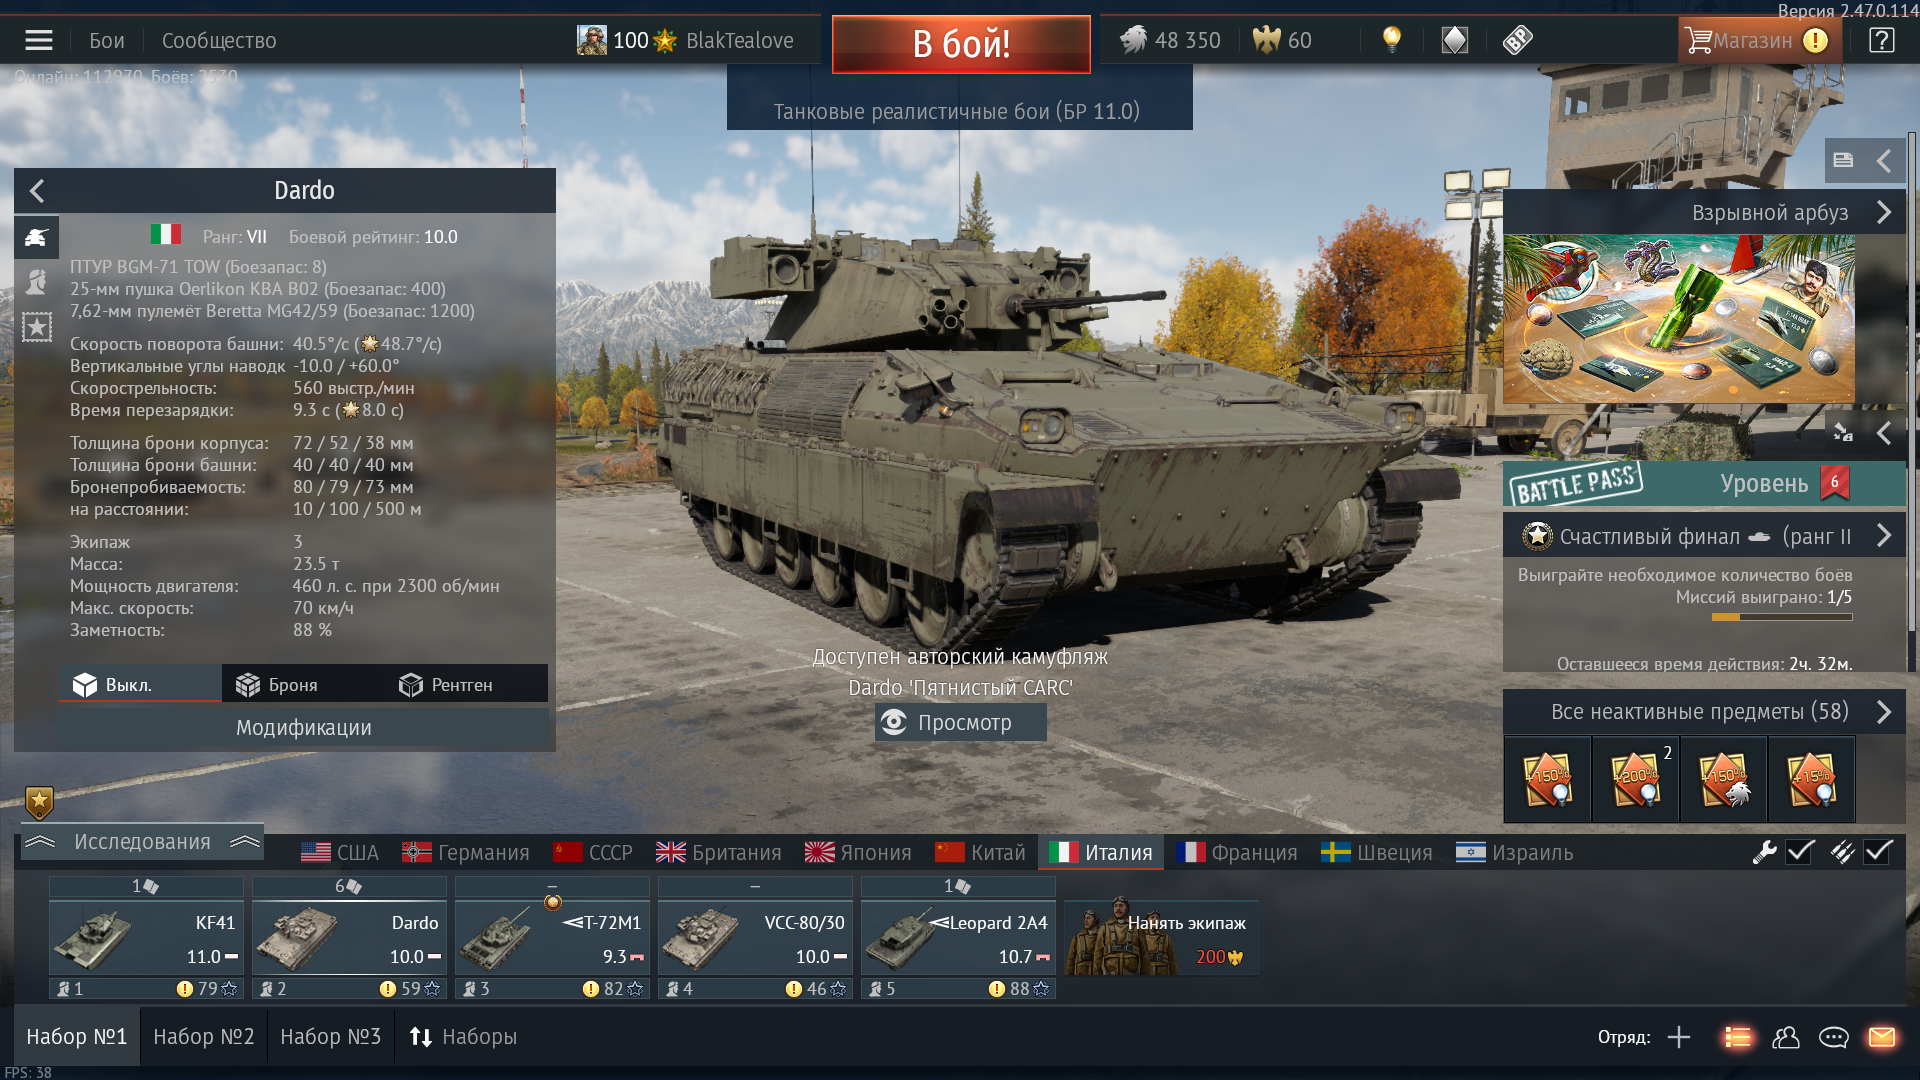This screenshot has width=1920, height=1080.
Task: Switch to the Германия nation tab
Action: (465, 853)
